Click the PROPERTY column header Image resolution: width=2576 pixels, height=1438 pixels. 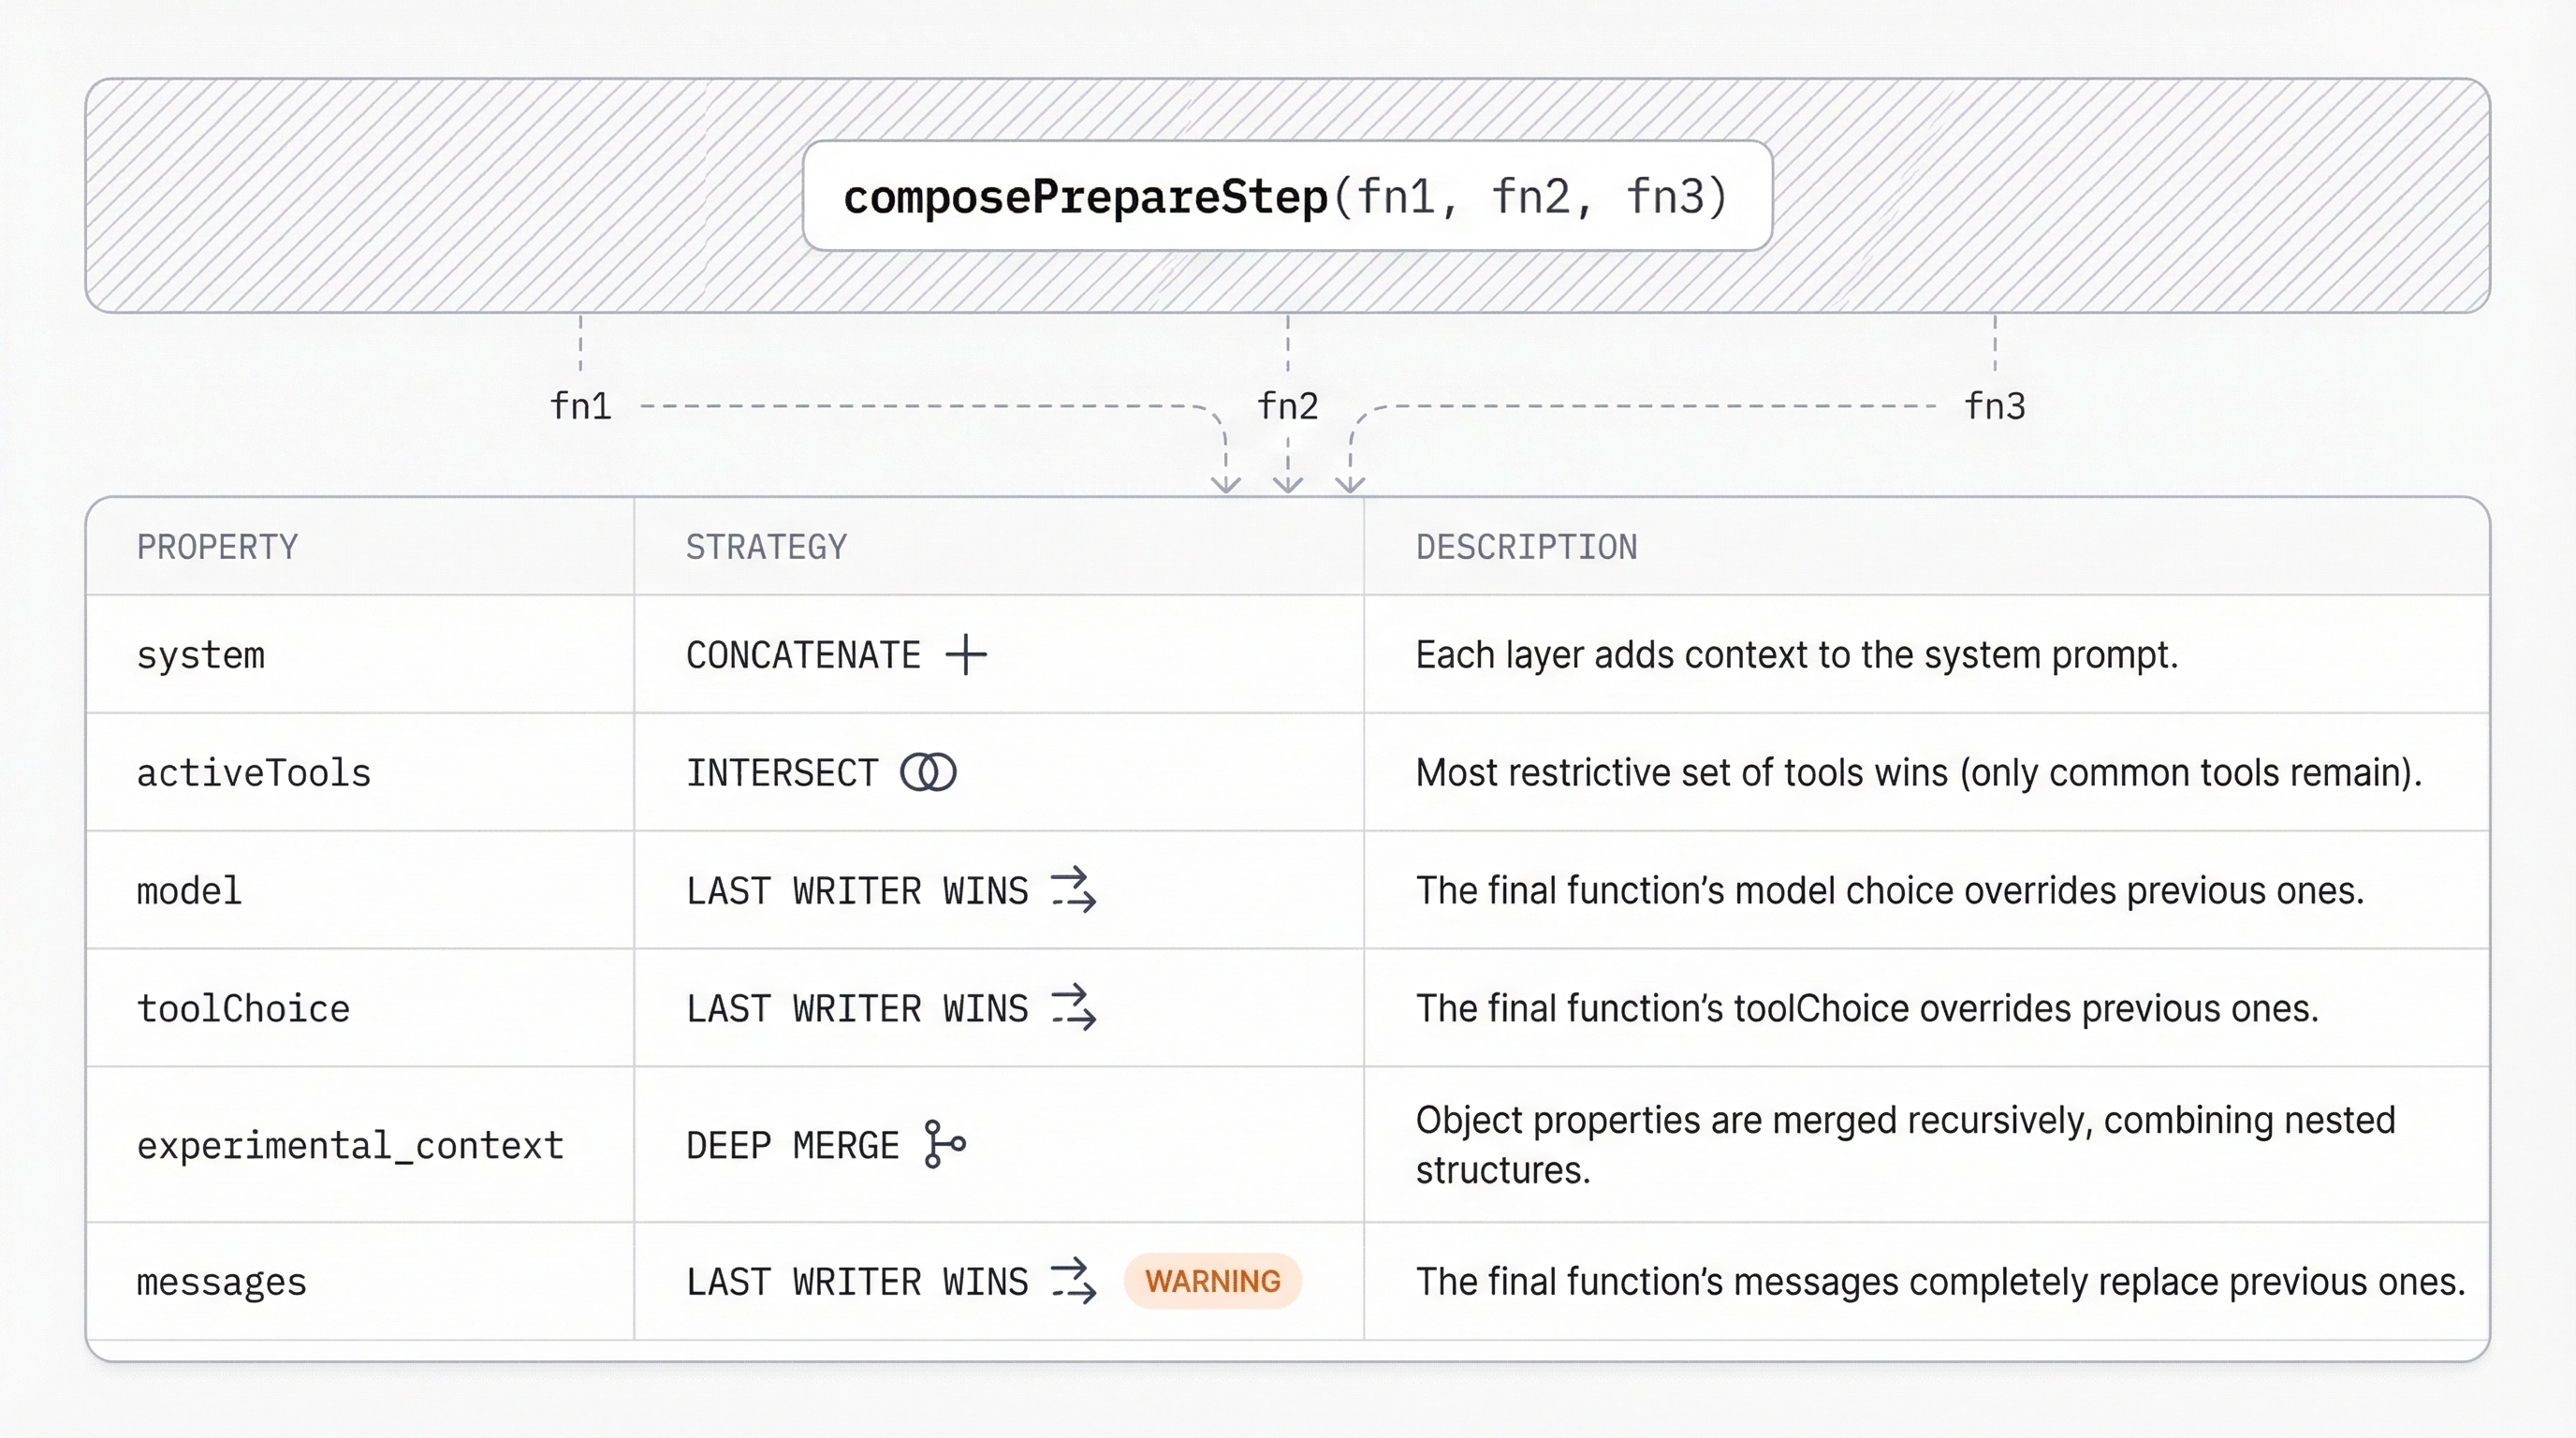pyautogui.click(x=217, y=547)
